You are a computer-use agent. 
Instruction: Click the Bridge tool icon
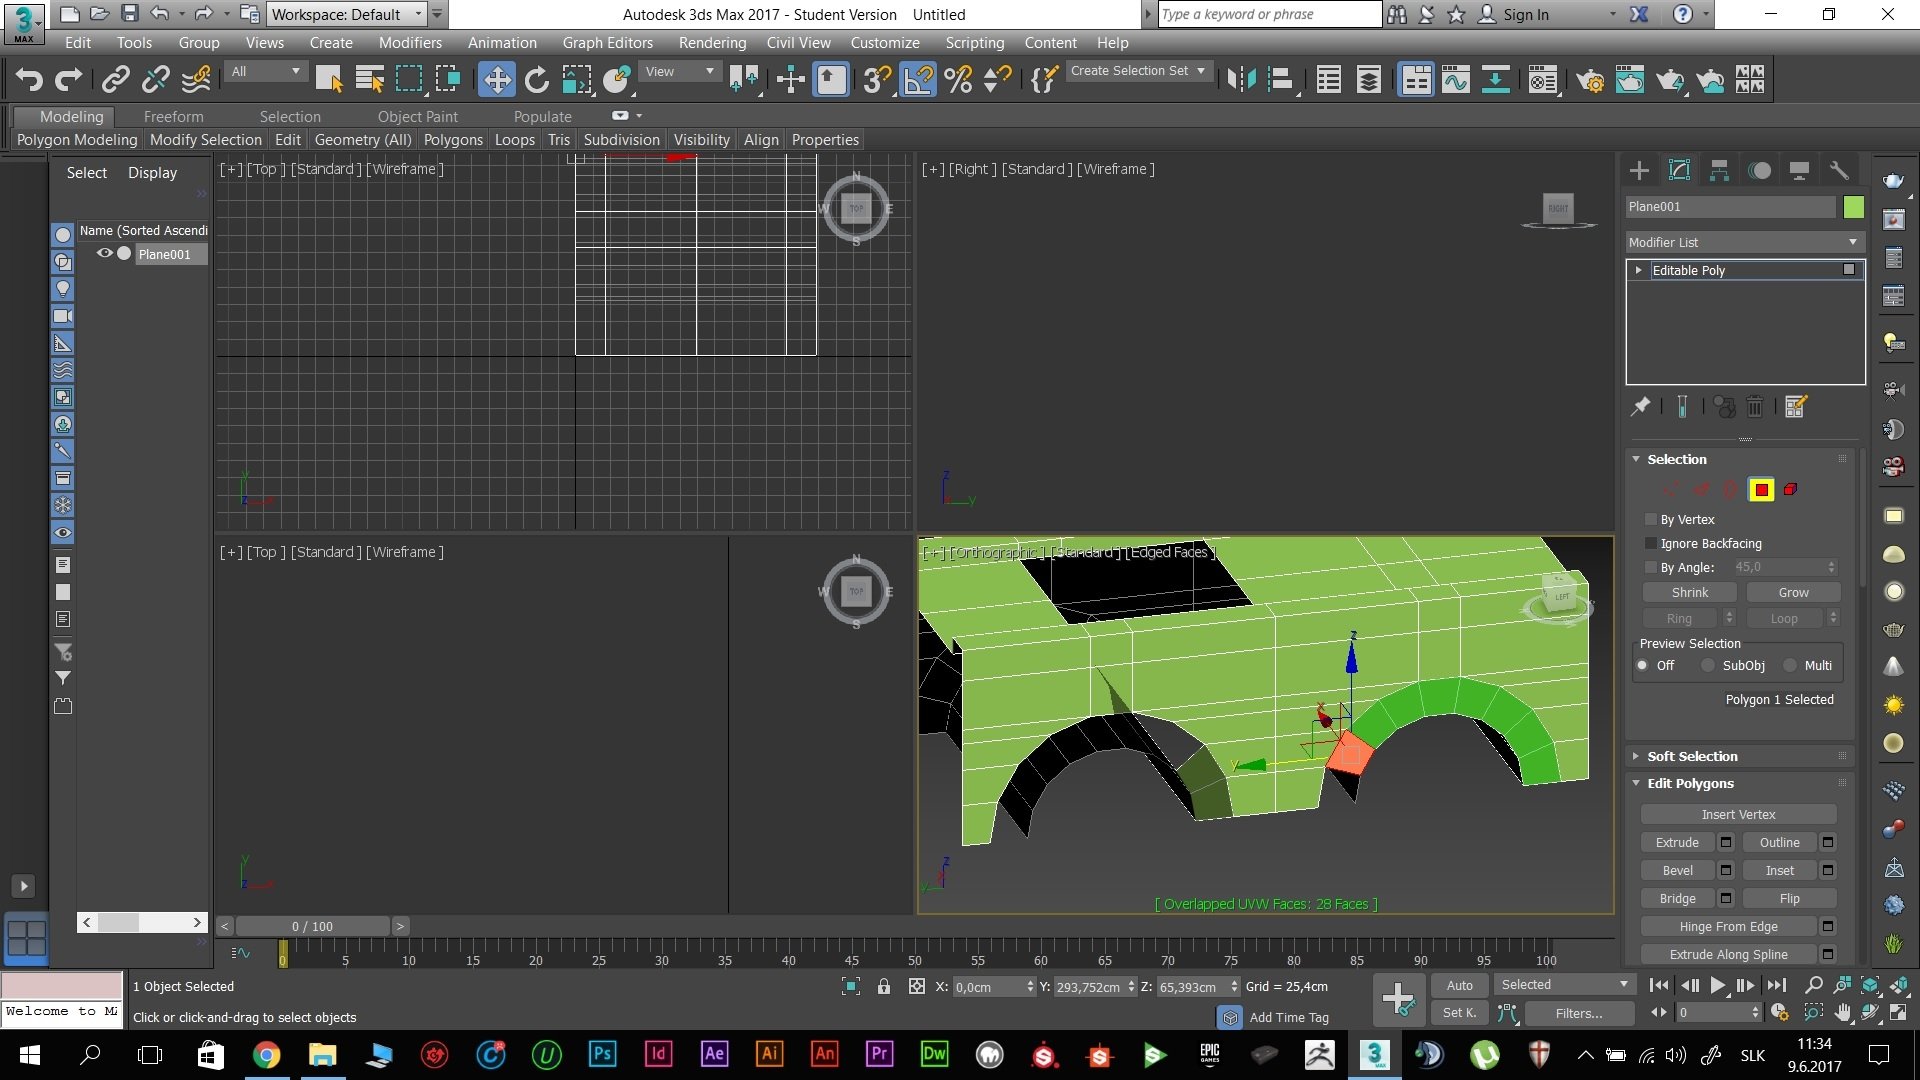1676,898
